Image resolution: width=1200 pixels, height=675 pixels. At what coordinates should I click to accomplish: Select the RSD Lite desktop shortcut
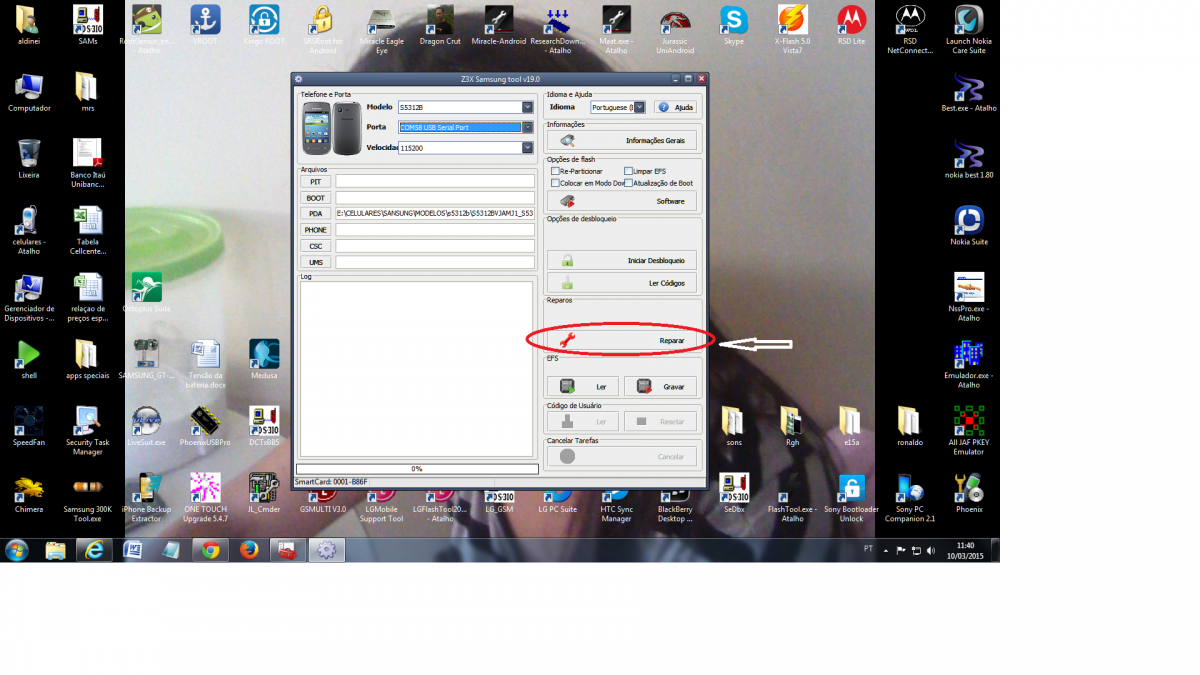click(851, 27)
